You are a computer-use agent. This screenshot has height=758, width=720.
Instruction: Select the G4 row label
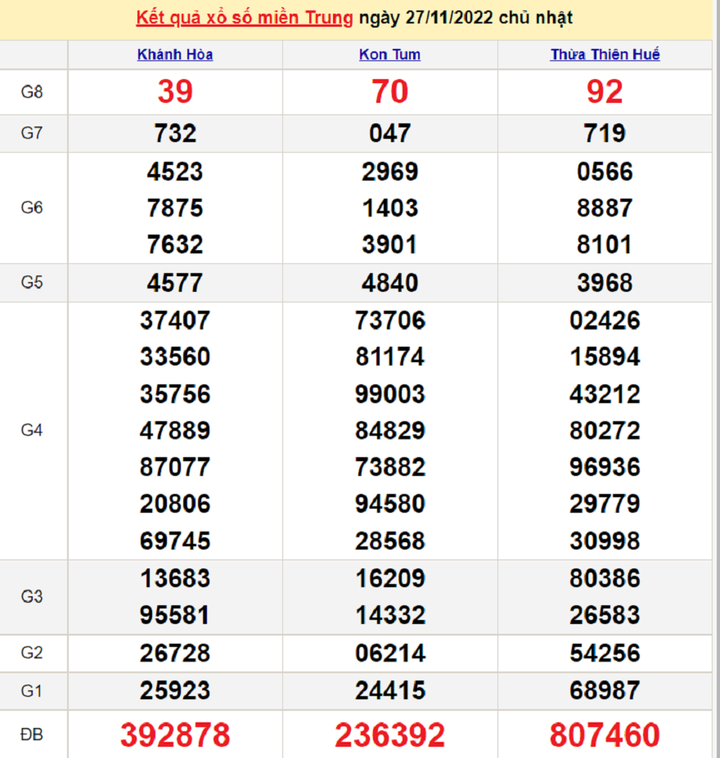[x=32, y=431]
